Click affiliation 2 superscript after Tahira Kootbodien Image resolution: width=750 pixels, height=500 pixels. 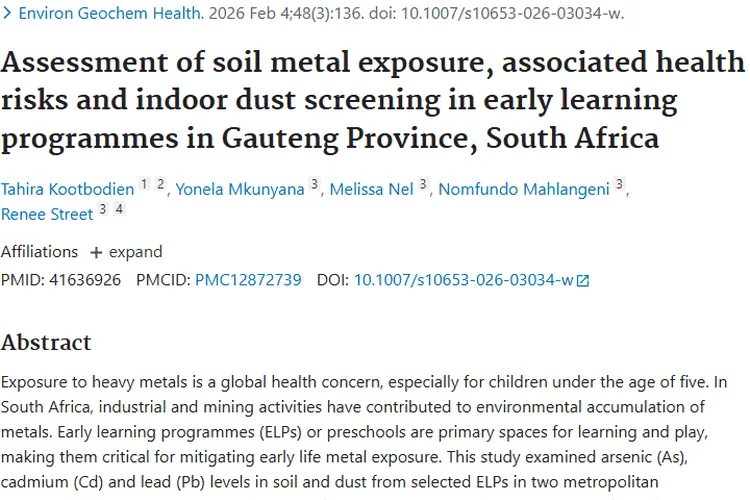pos(160,185)
